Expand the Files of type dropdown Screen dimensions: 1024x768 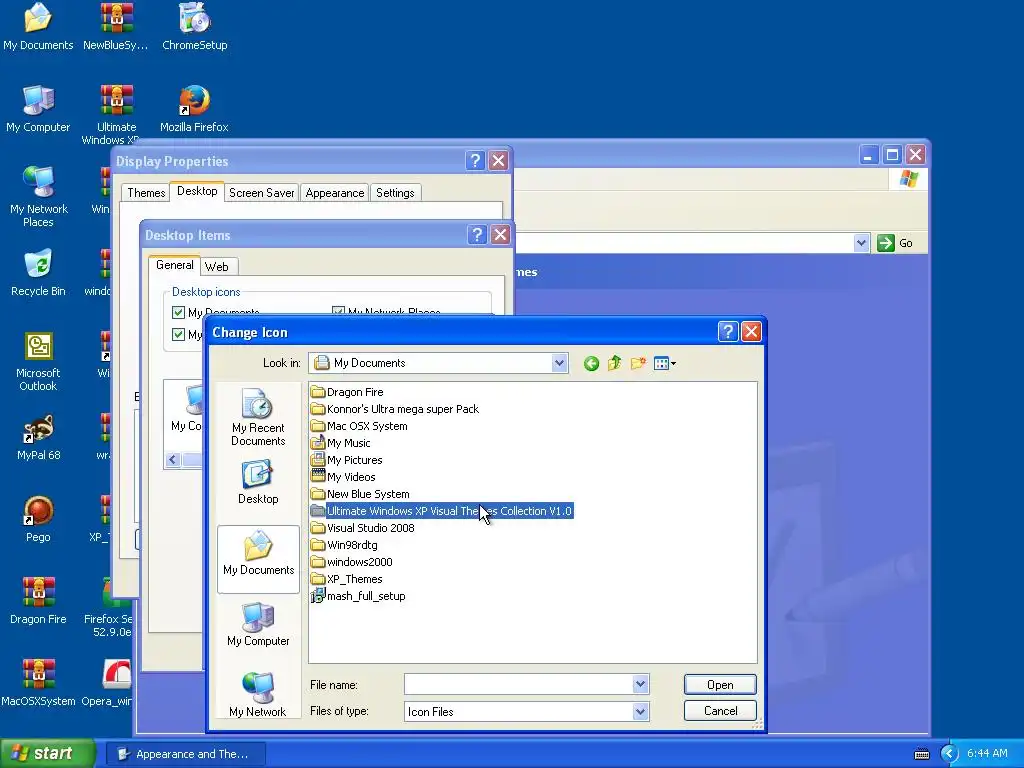tap(641, 711)
